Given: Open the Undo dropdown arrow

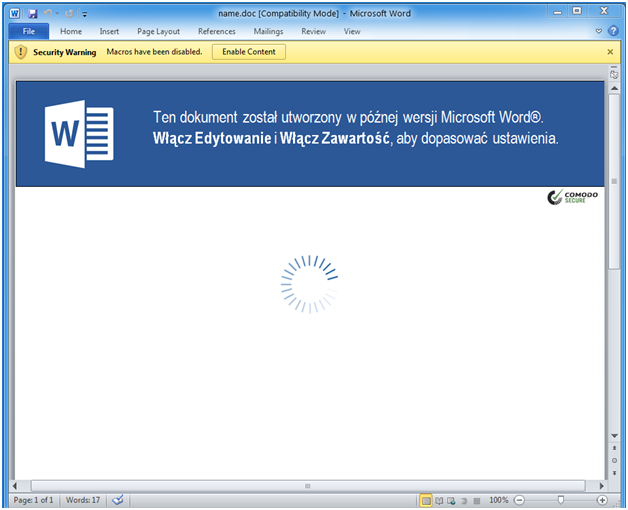Looking at the screenshot, I should pos(58,13).
